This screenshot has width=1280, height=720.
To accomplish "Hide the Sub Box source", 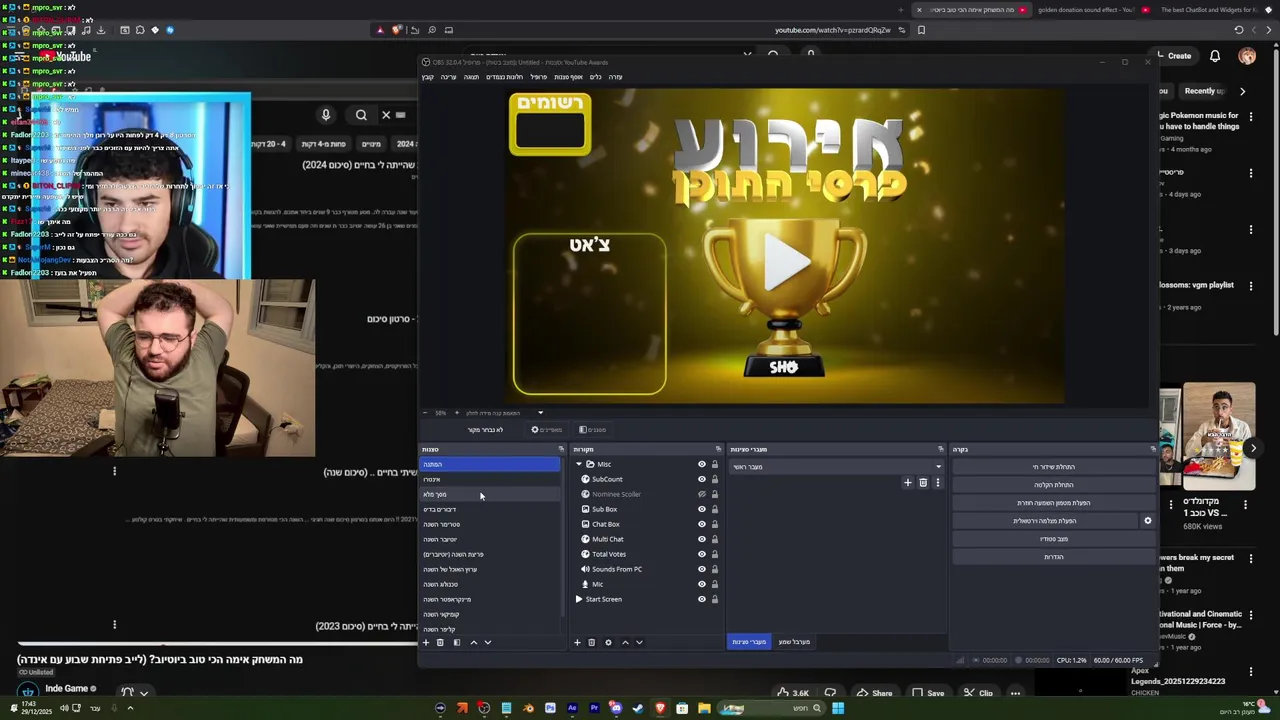I will point(701,509).
